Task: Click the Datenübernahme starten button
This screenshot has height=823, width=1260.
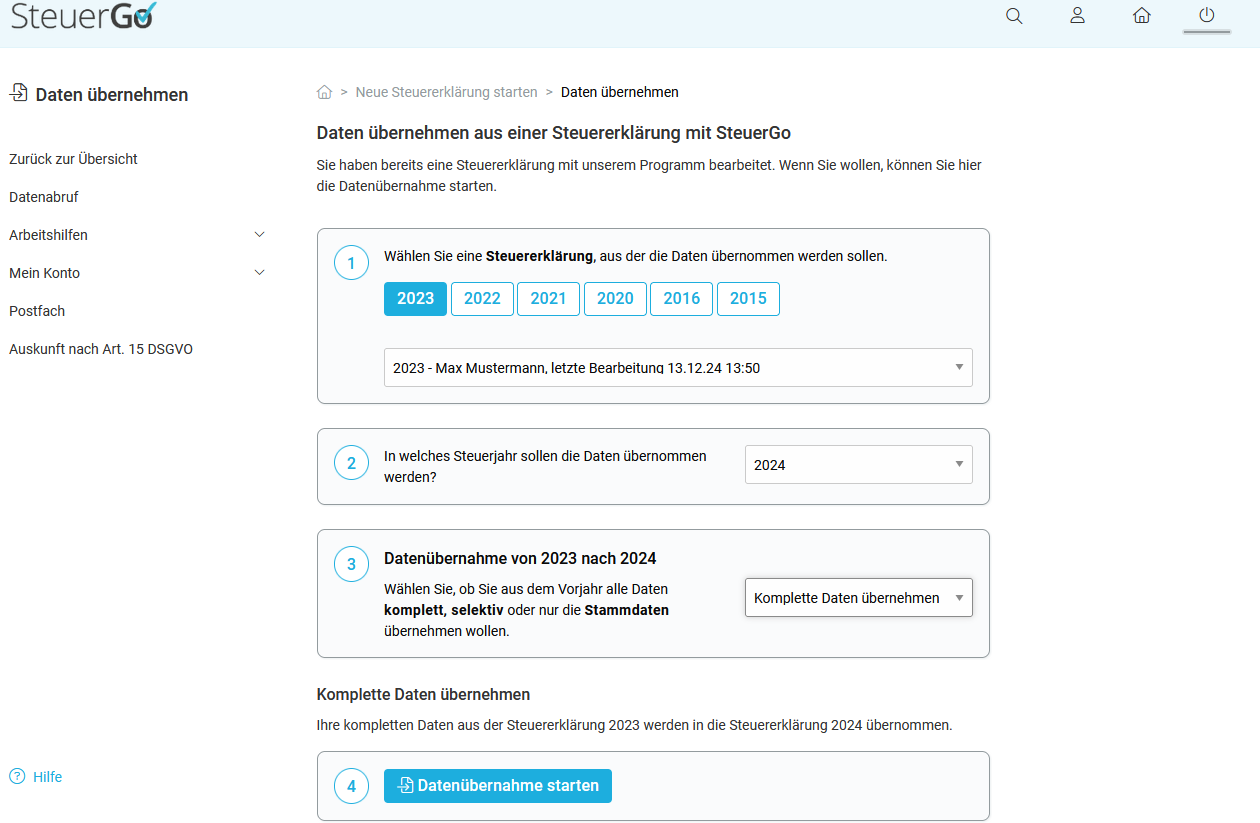Action: pos(498,786)
